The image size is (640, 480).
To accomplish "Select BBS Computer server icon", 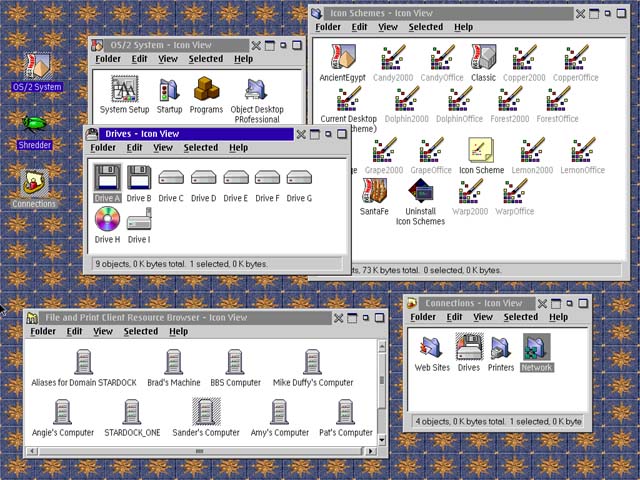I will click(x=235, y=362).
